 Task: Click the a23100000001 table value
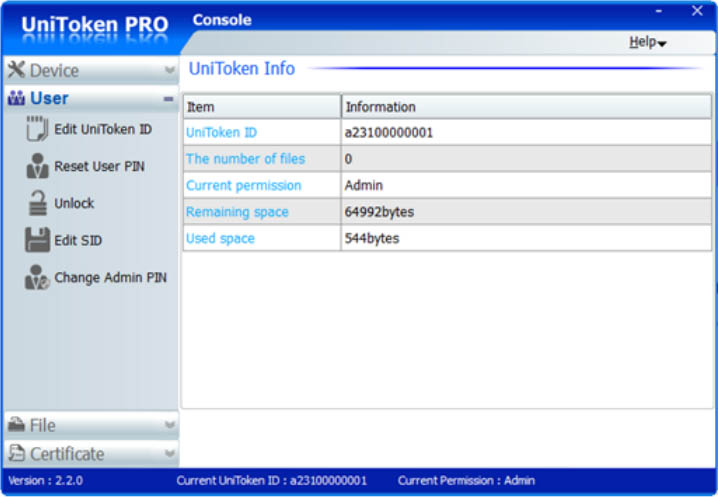tap(389, 133)
